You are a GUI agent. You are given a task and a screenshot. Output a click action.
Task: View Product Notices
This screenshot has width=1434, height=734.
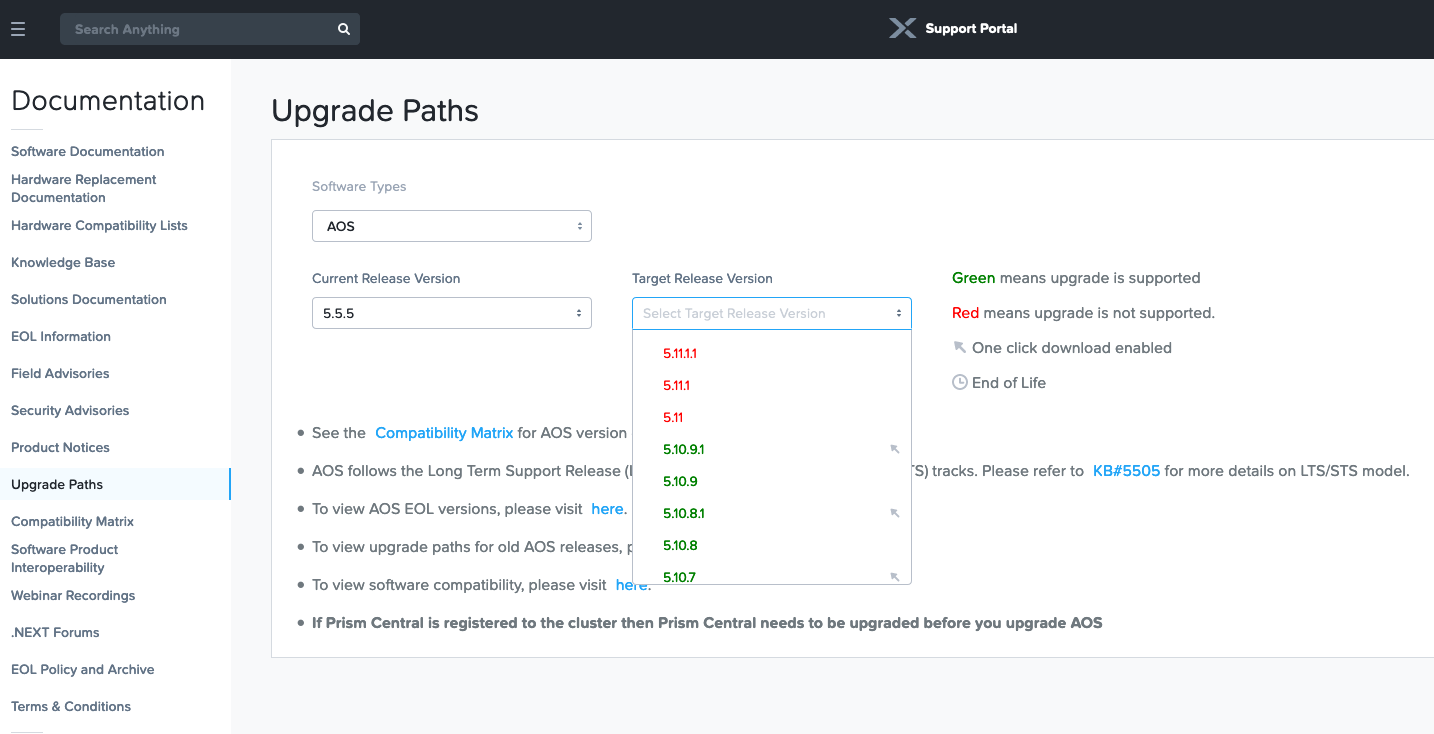(60, 448)
